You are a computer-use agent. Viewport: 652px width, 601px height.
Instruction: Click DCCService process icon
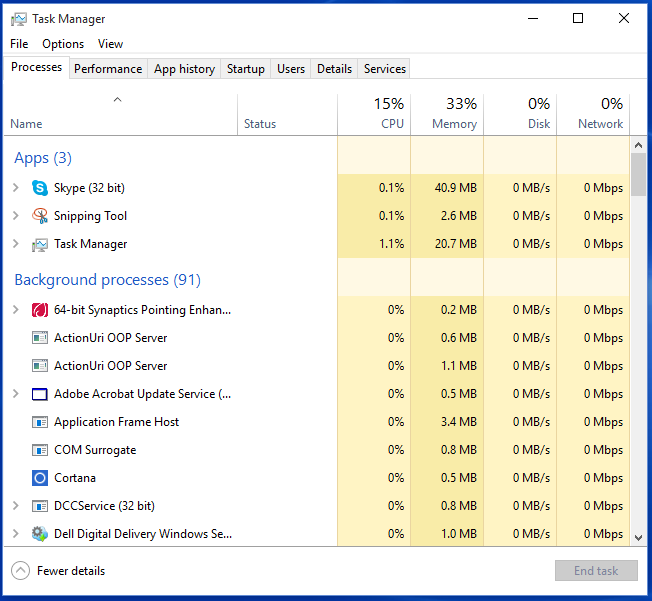[40, 506]
